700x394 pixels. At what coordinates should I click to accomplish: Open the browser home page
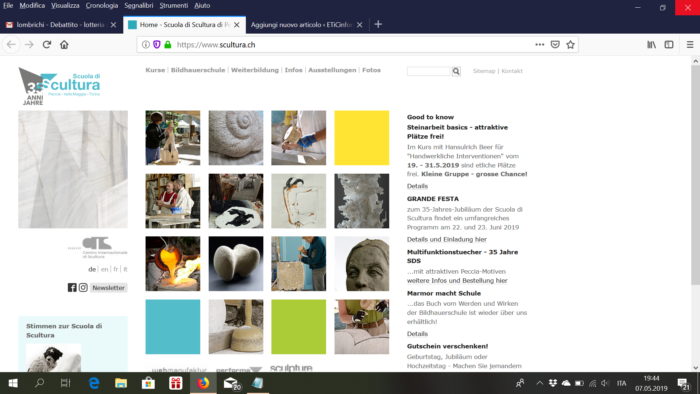[64, 45]
